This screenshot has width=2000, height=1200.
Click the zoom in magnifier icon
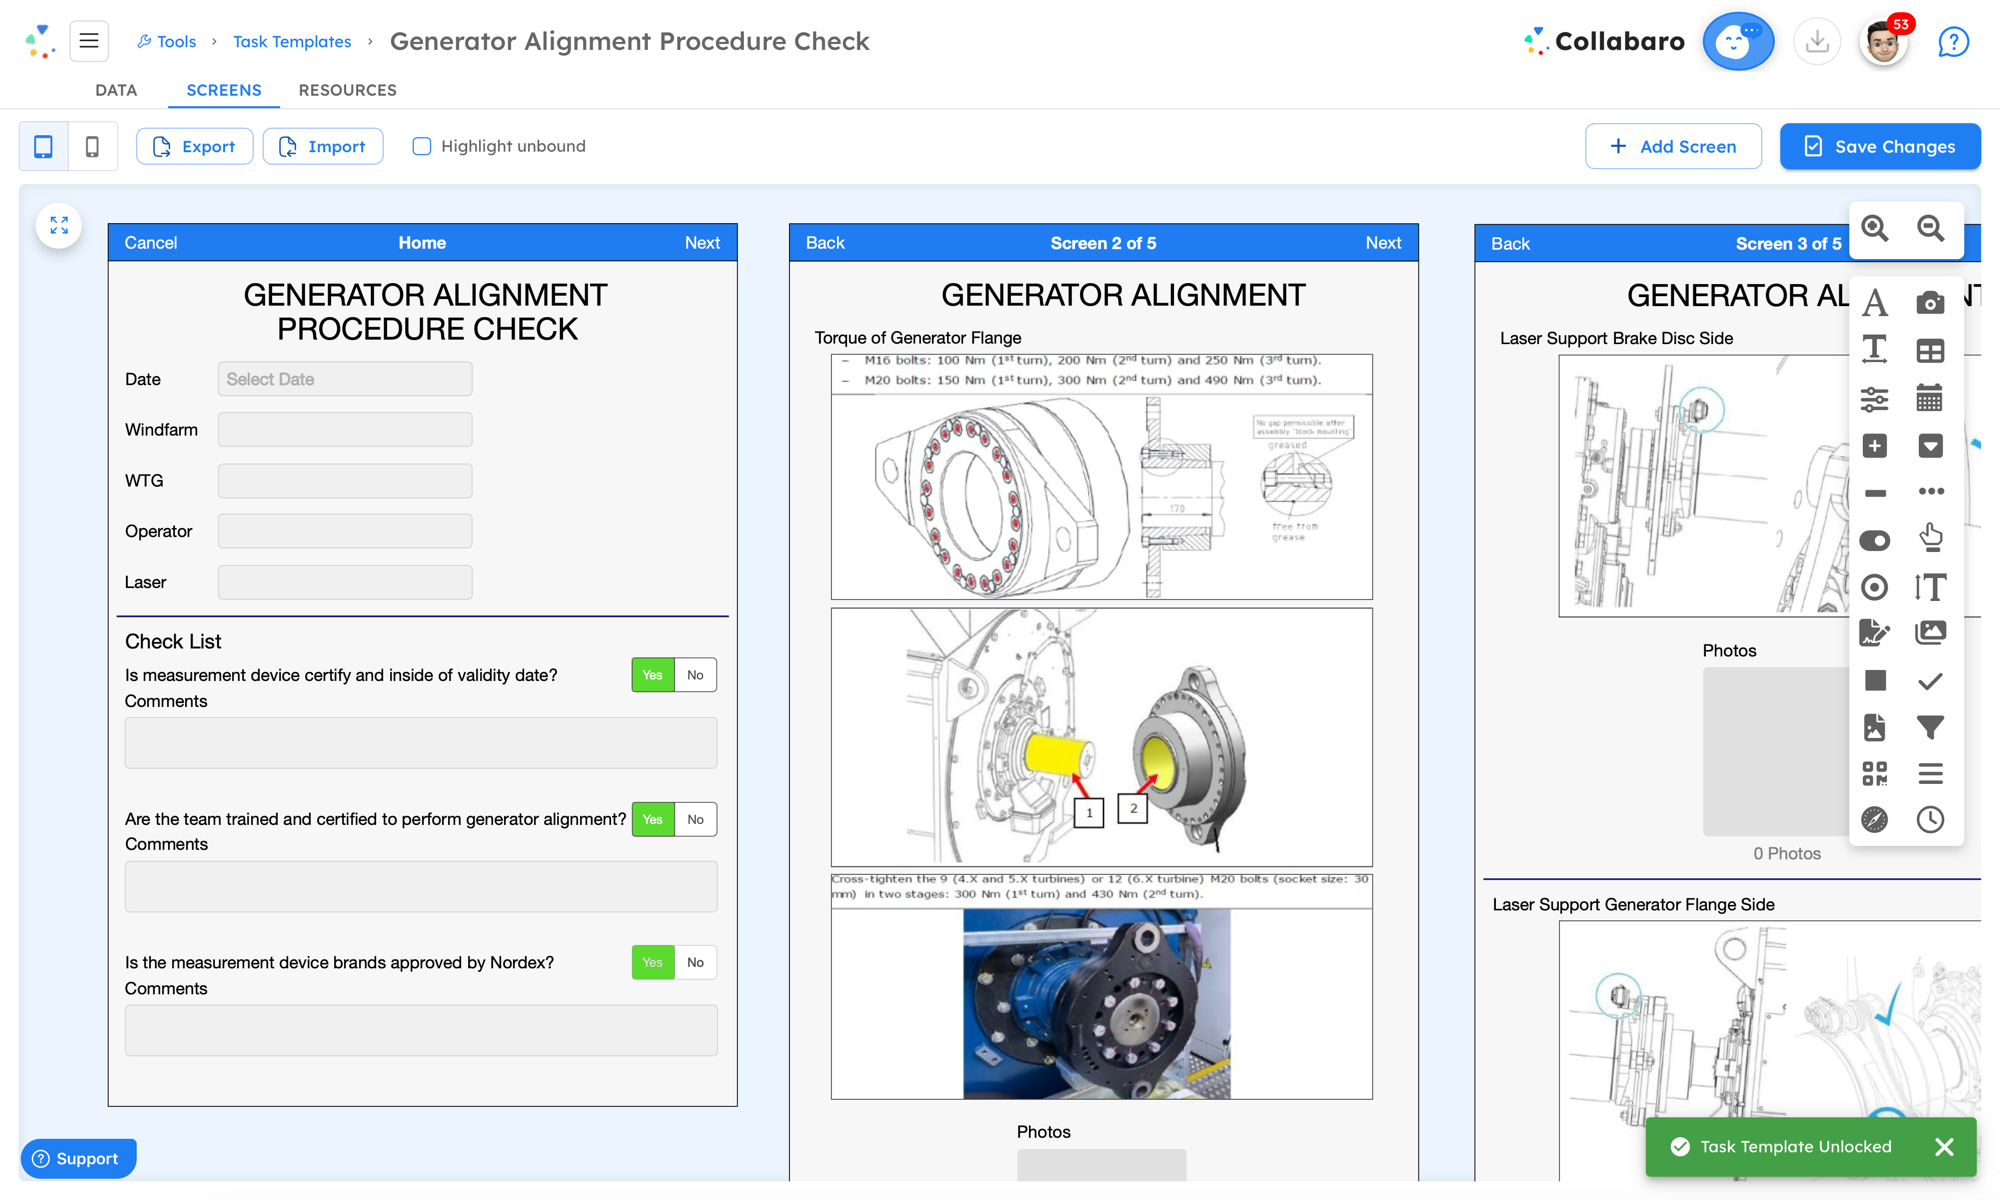pos(1875,229)
